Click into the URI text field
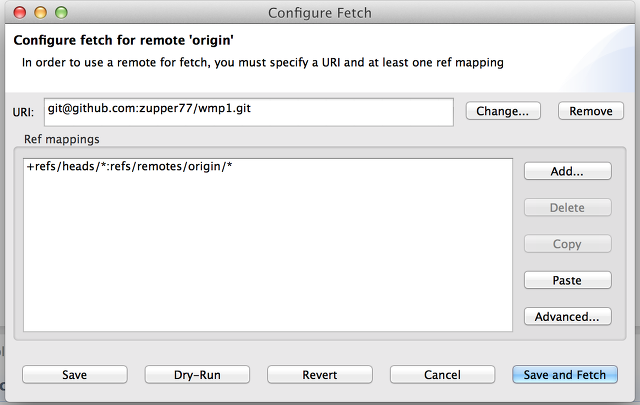Screen dimensions: 640x405 click(x=249, y=112)
